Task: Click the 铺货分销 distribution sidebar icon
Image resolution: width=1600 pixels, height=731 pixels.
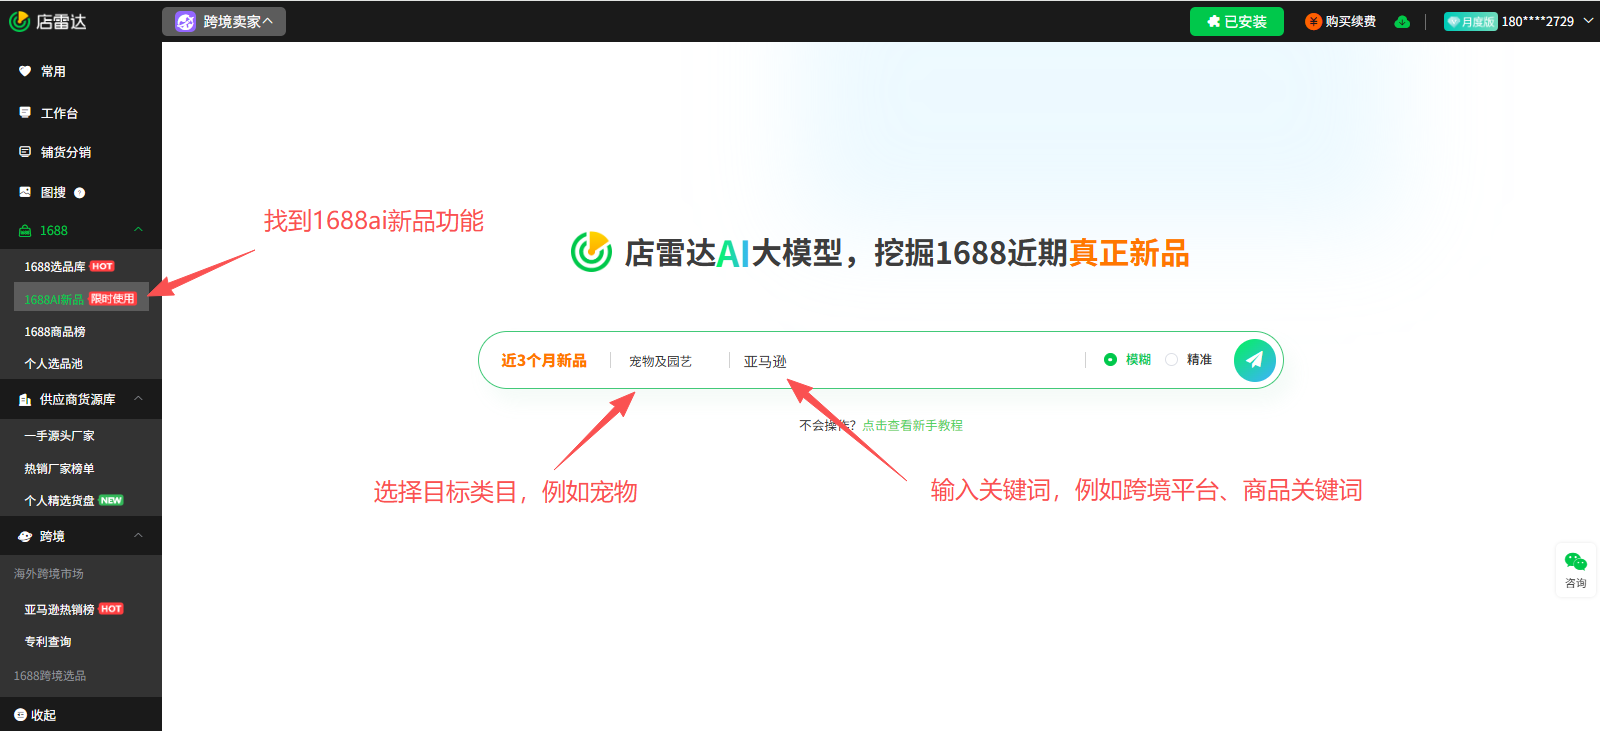Action: 25,152
